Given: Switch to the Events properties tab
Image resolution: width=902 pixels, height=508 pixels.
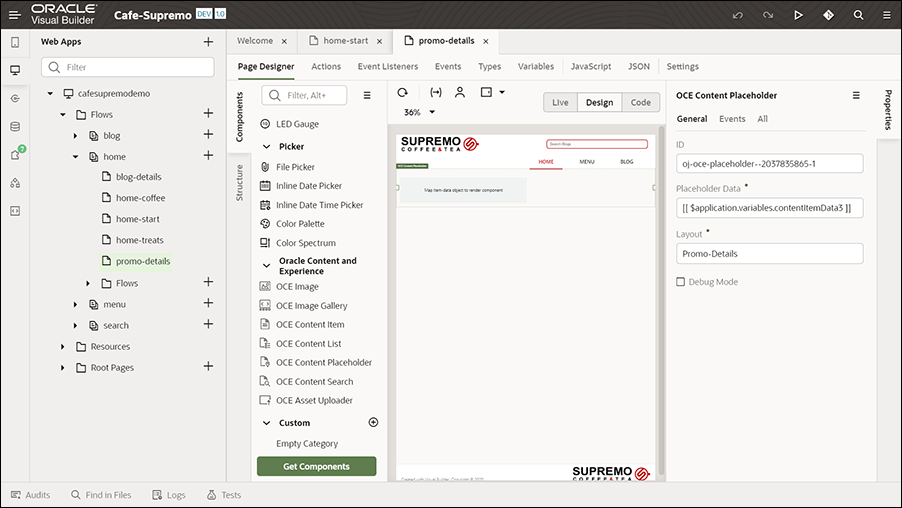Looking at the screenshot, I should [x=732, y=119].
